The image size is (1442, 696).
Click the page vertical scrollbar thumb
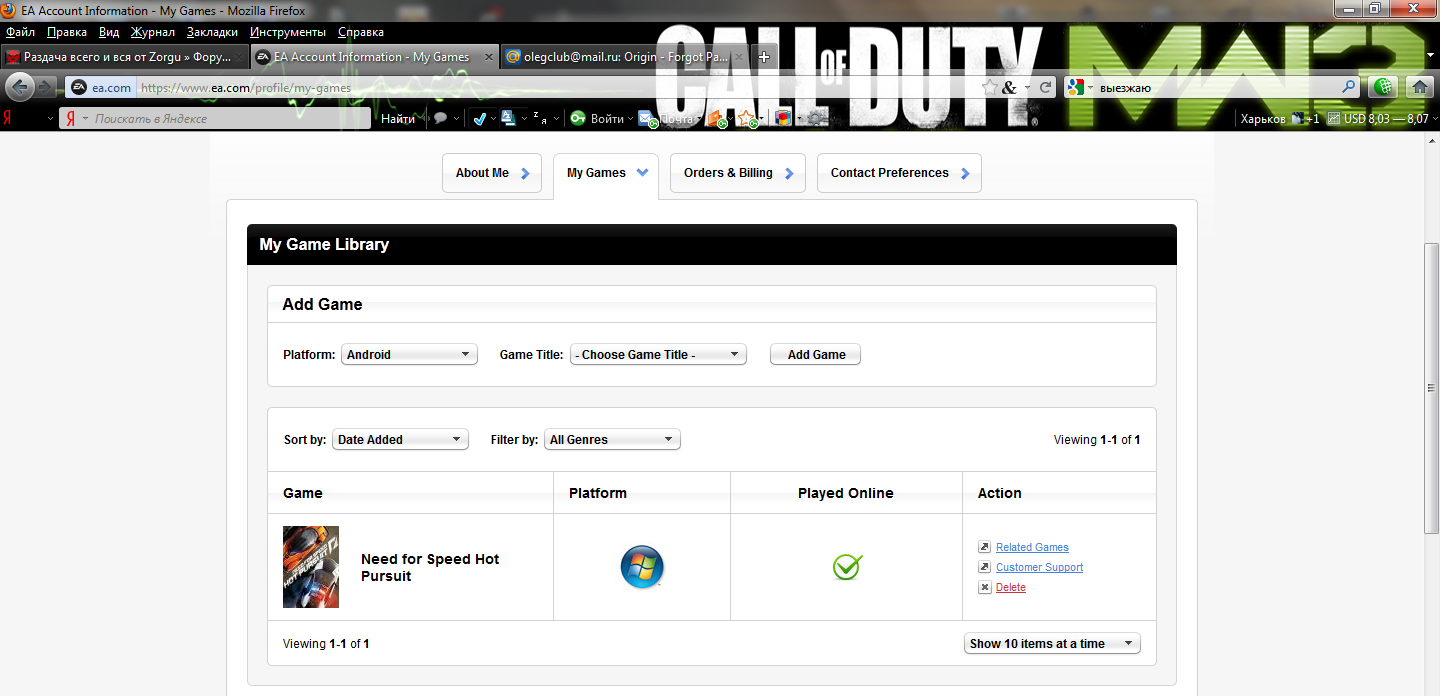(x=1432, y=387)
